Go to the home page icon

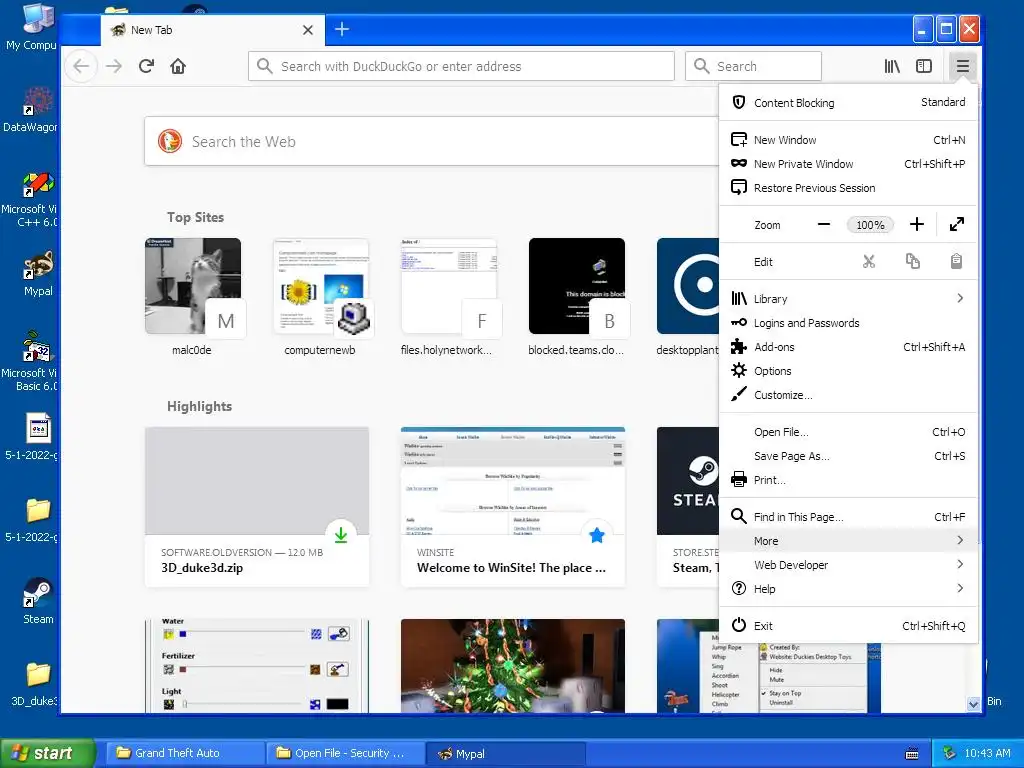[x=178, y=66]
